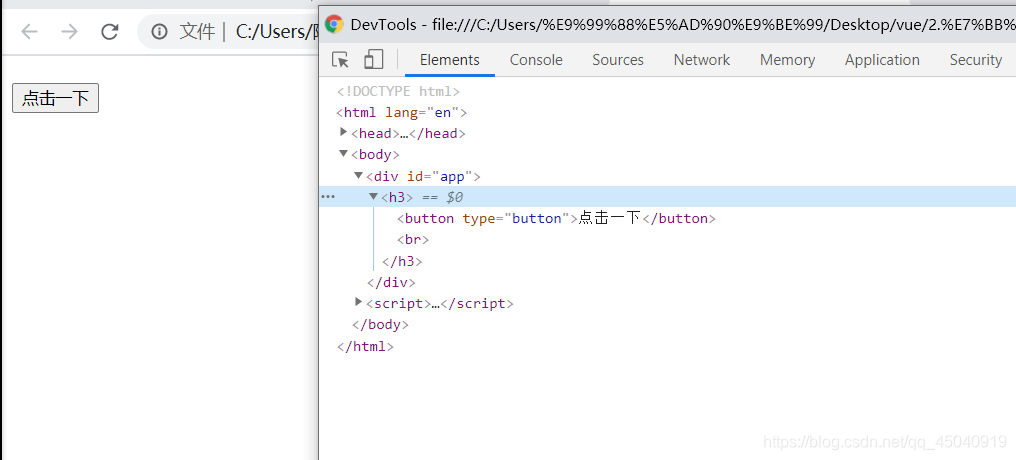
Task: Click the browser forward arrow
Action: (x=69, y=31)
